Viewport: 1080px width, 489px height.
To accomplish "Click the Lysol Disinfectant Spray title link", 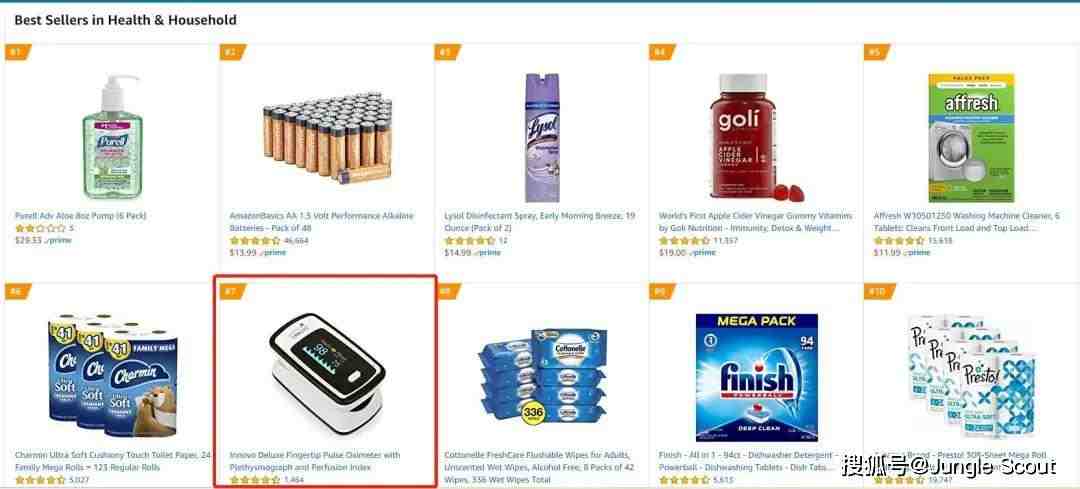I will (539, 222).
